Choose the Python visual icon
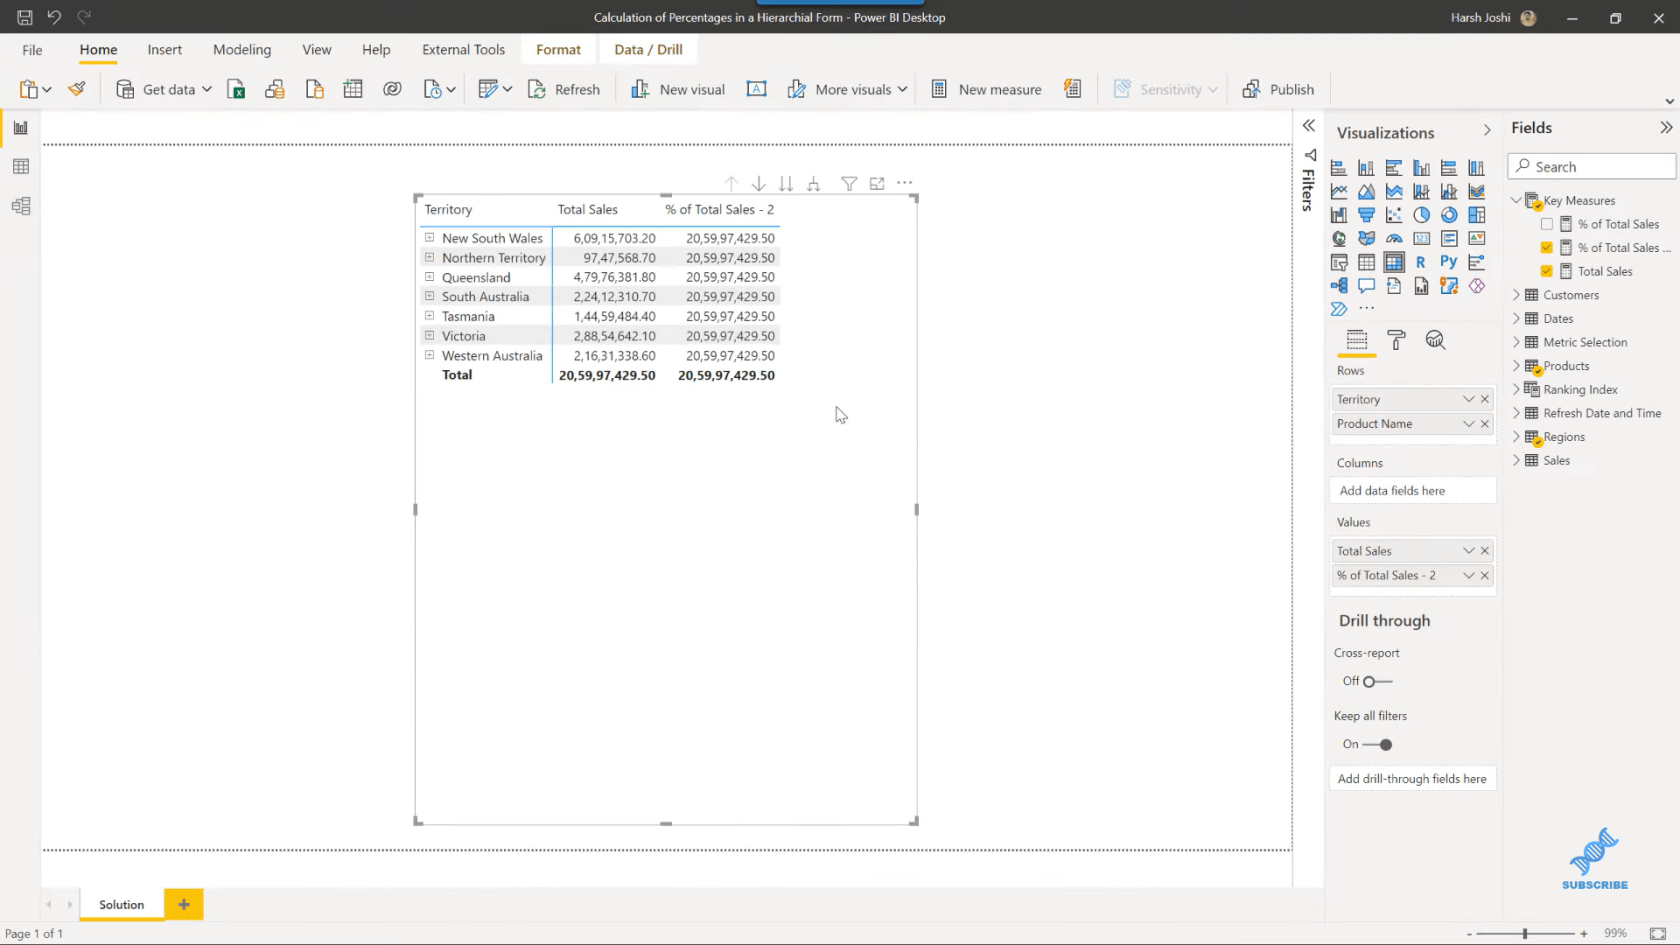The width and height of the screenshot is (1680, 945). [x=1449, y=262]
